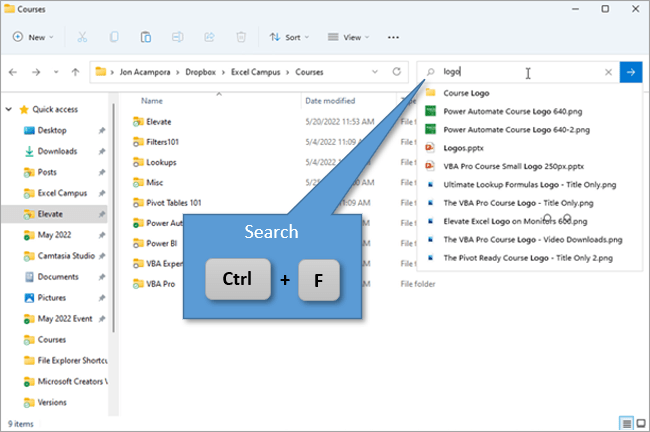Click the search arrow button
650x432 pixels.
pos(630,72)
